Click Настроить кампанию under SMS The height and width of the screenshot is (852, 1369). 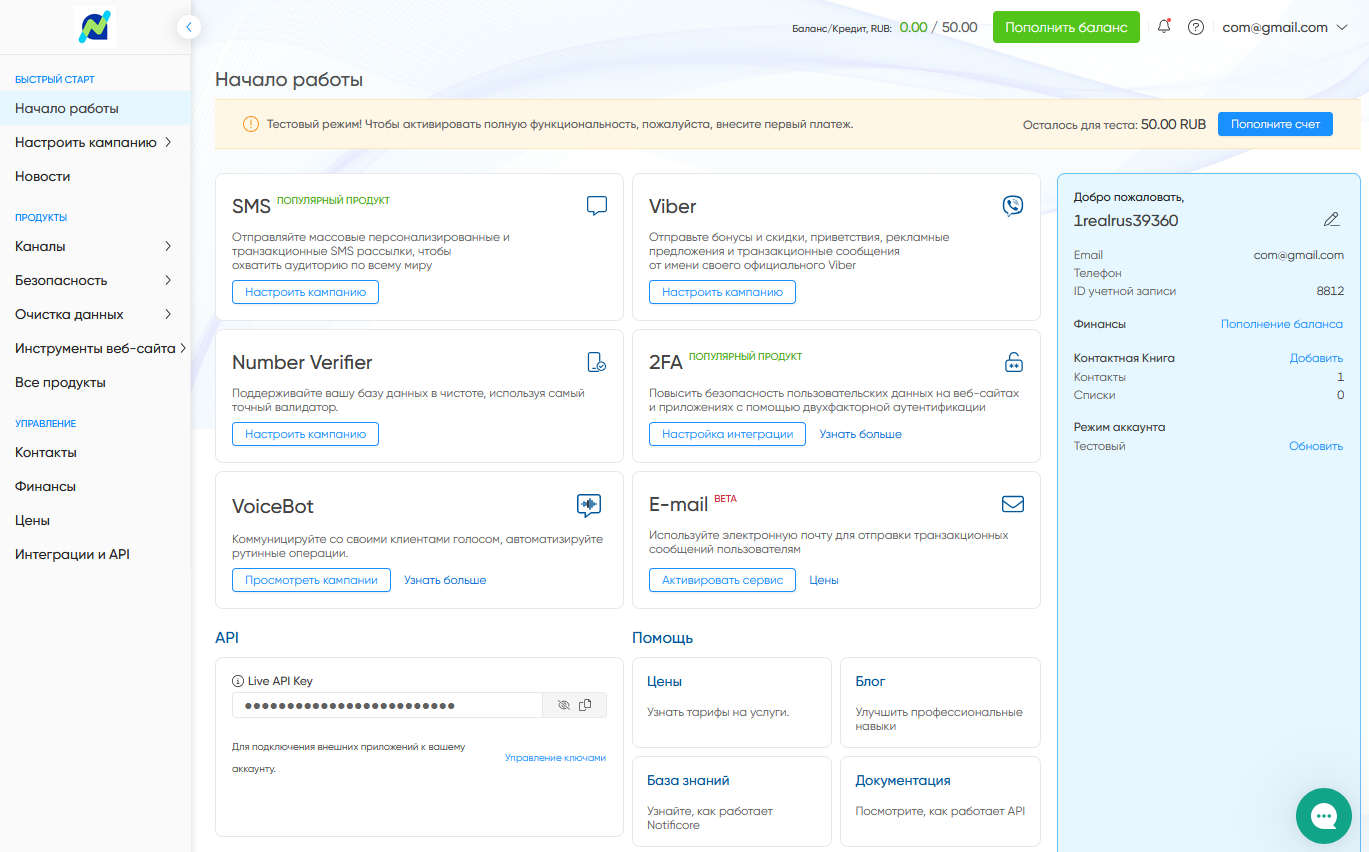305,292
